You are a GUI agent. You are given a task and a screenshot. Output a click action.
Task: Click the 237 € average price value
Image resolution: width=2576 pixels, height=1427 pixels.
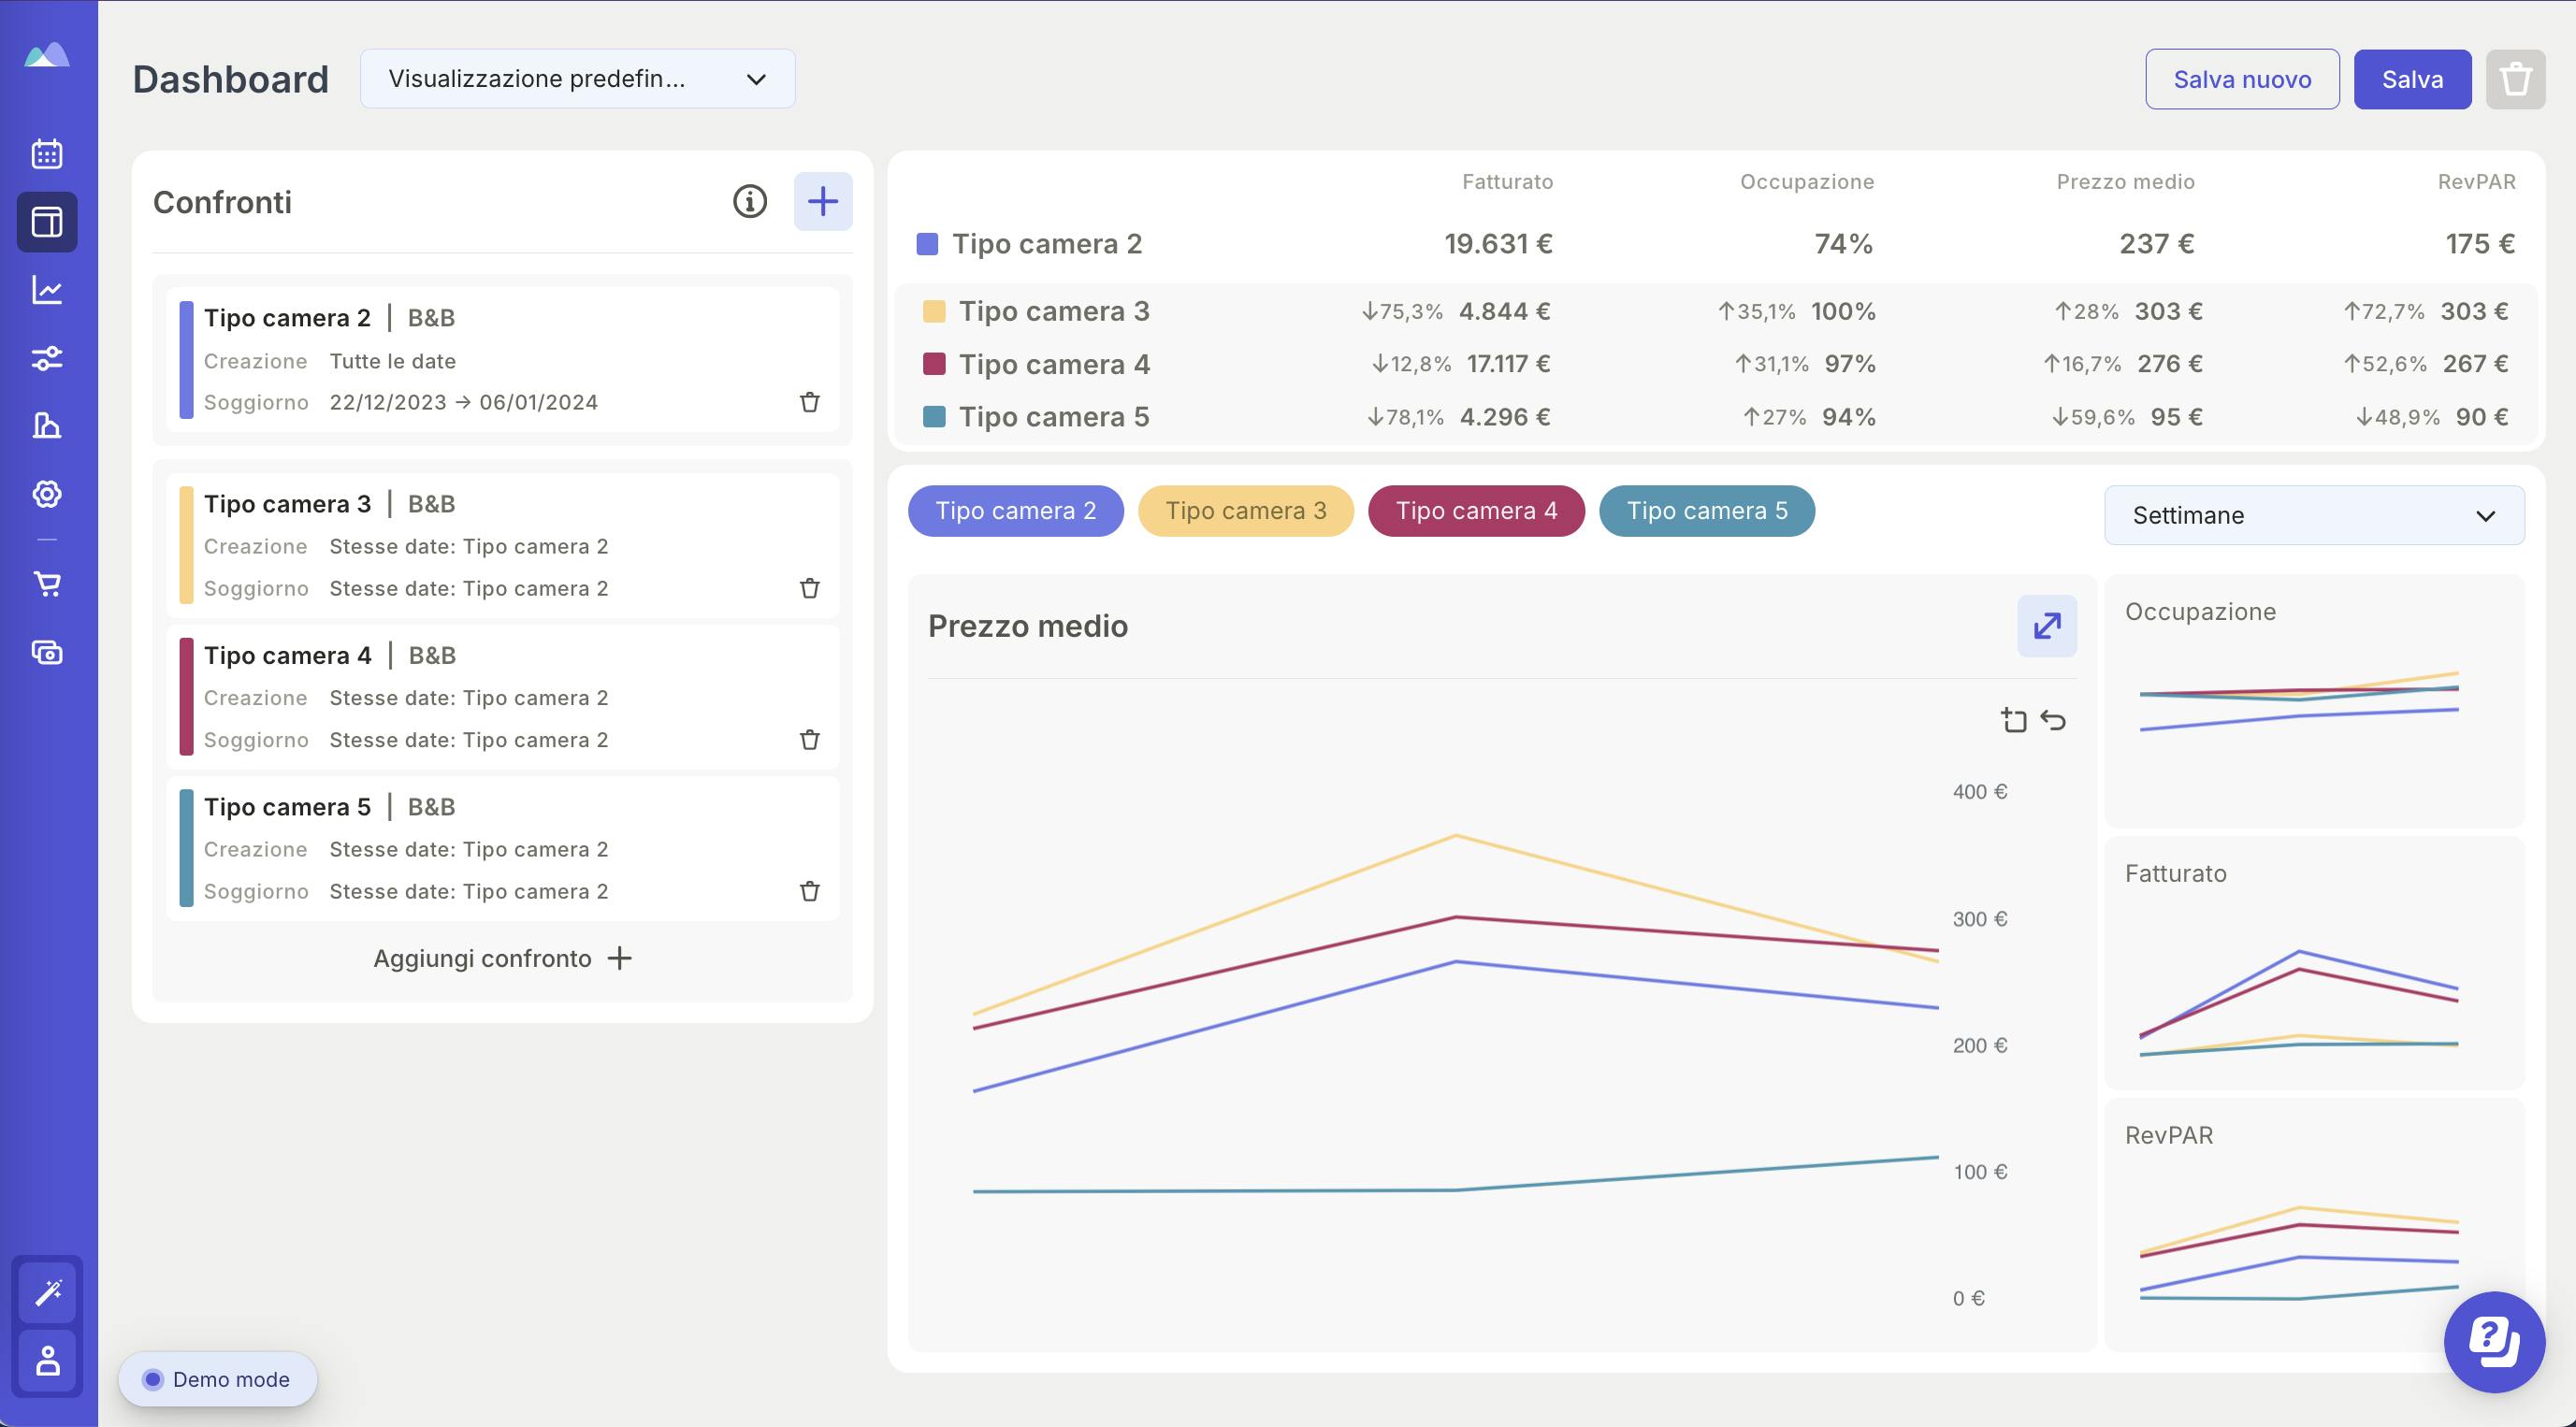click(2157, 244)
